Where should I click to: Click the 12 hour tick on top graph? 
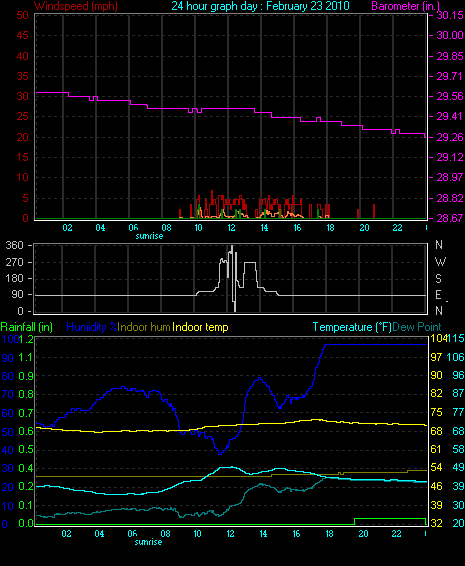231,228
